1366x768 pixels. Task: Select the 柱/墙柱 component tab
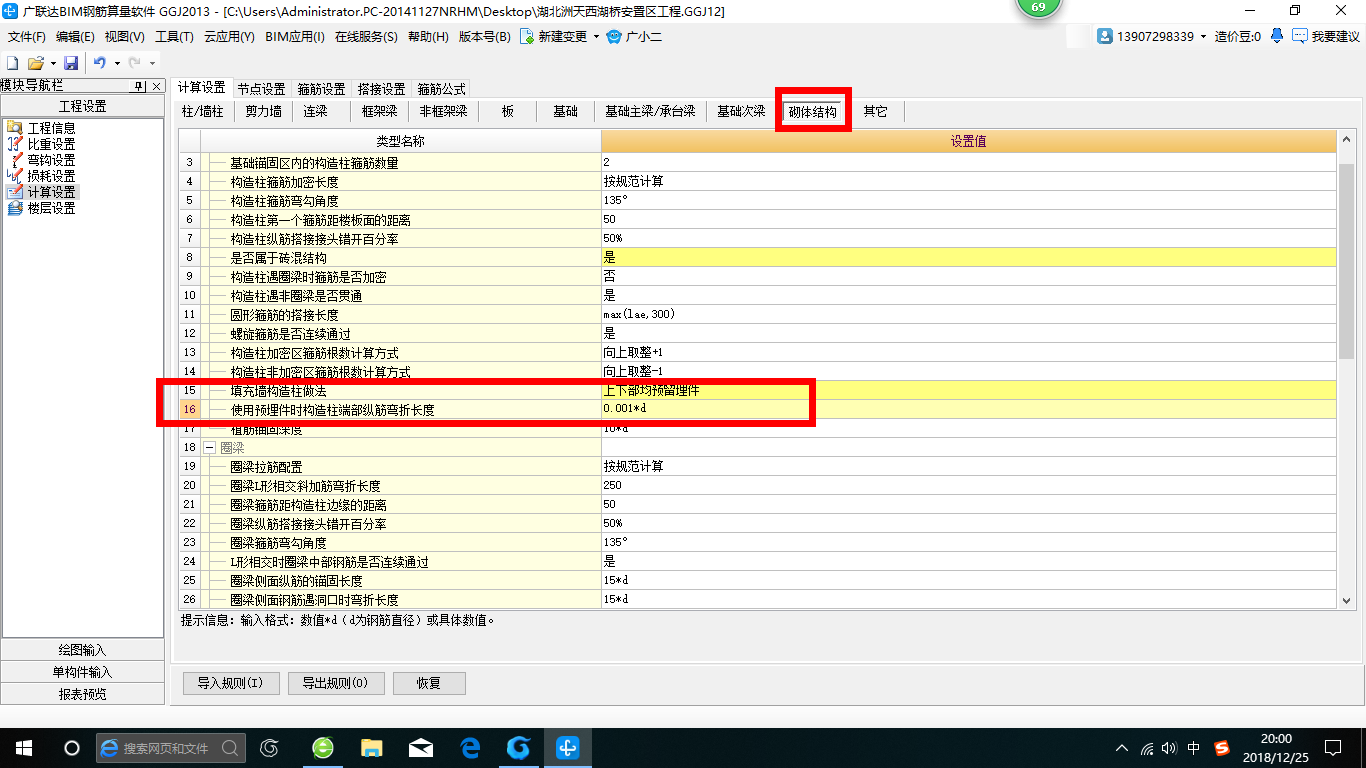(203, 111)
